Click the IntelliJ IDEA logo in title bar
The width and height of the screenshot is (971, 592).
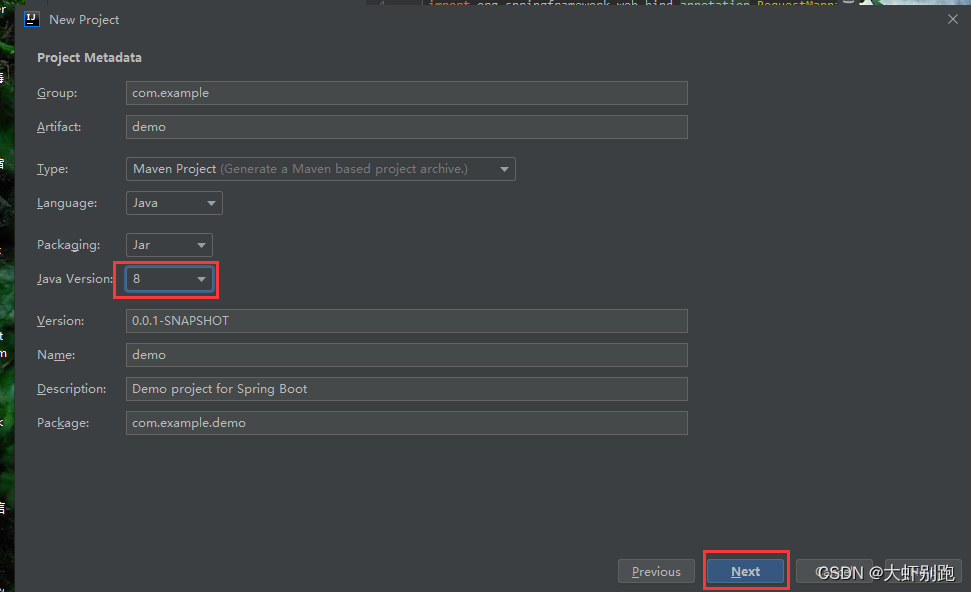(31, 19)
